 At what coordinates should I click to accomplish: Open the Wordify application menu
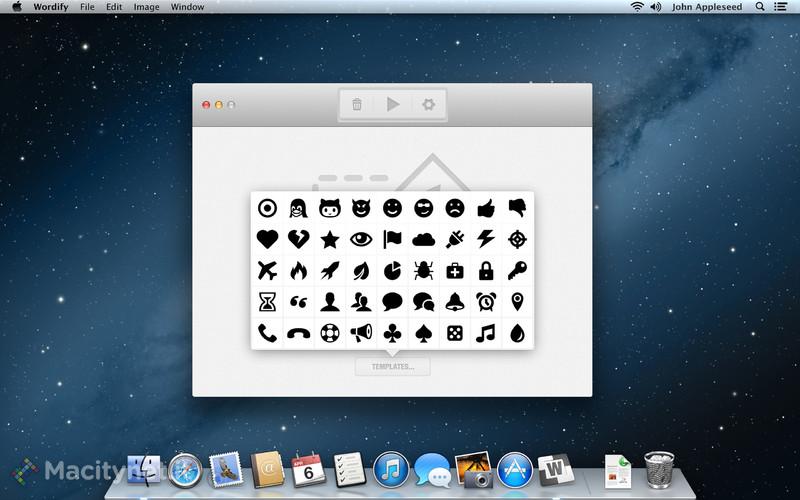[x=50, y=7]
